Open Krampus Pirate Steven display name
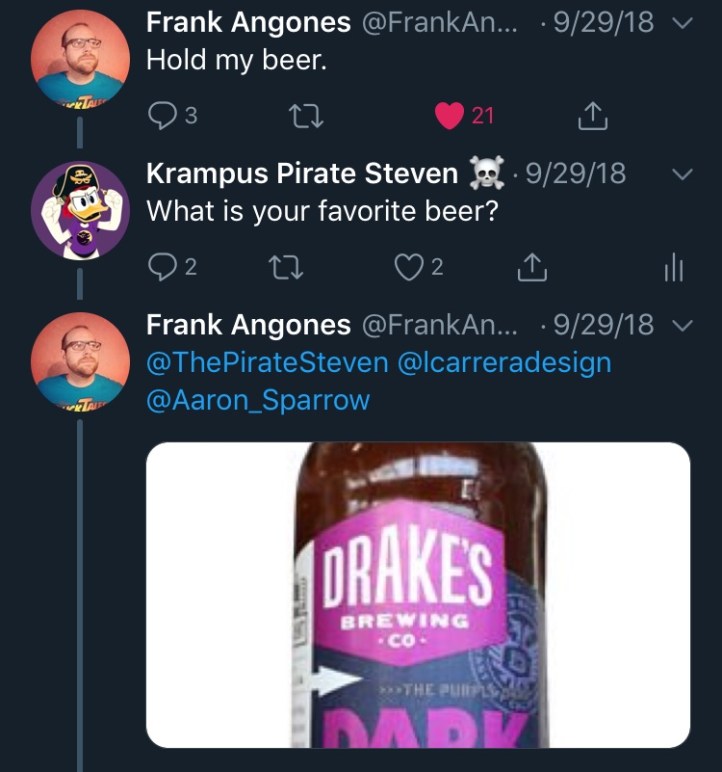Image resolution: width=722 pixels, height=772 pixels. [x=301, y=174]
